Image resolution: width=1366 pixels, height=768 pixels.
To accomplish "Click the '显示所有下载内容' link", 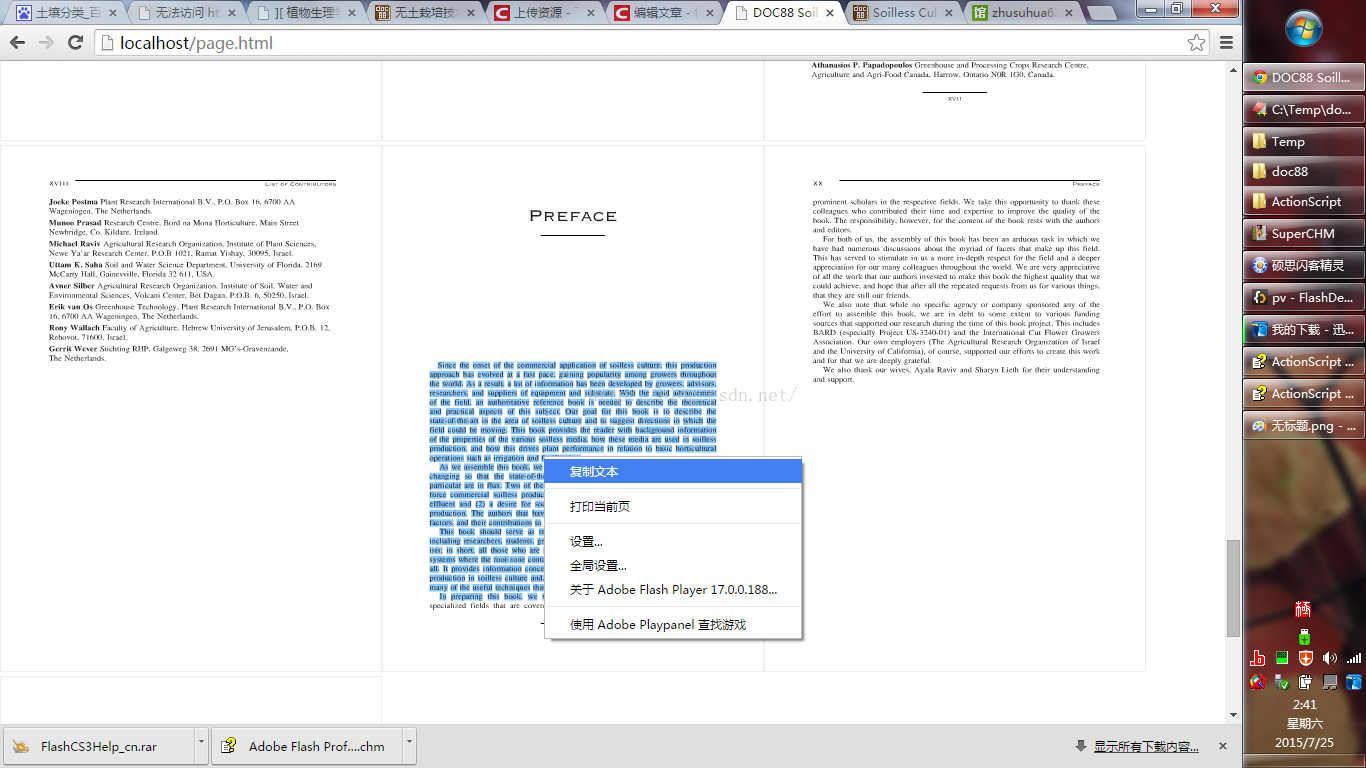I will (x=1146, y=746).
